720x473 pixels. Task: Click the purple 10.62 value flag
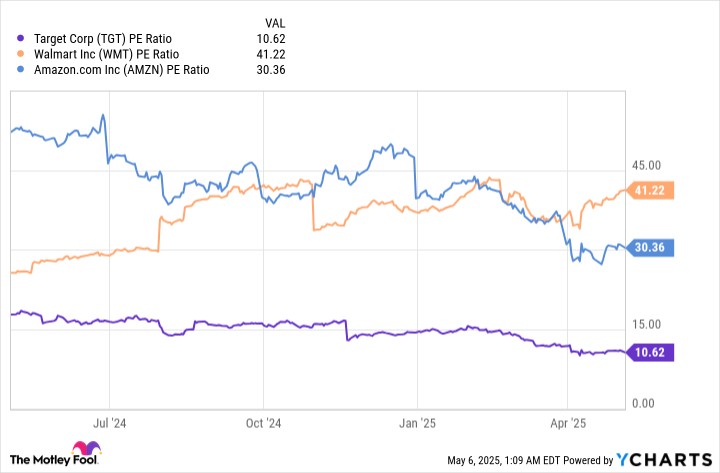[x=651, y=351]
